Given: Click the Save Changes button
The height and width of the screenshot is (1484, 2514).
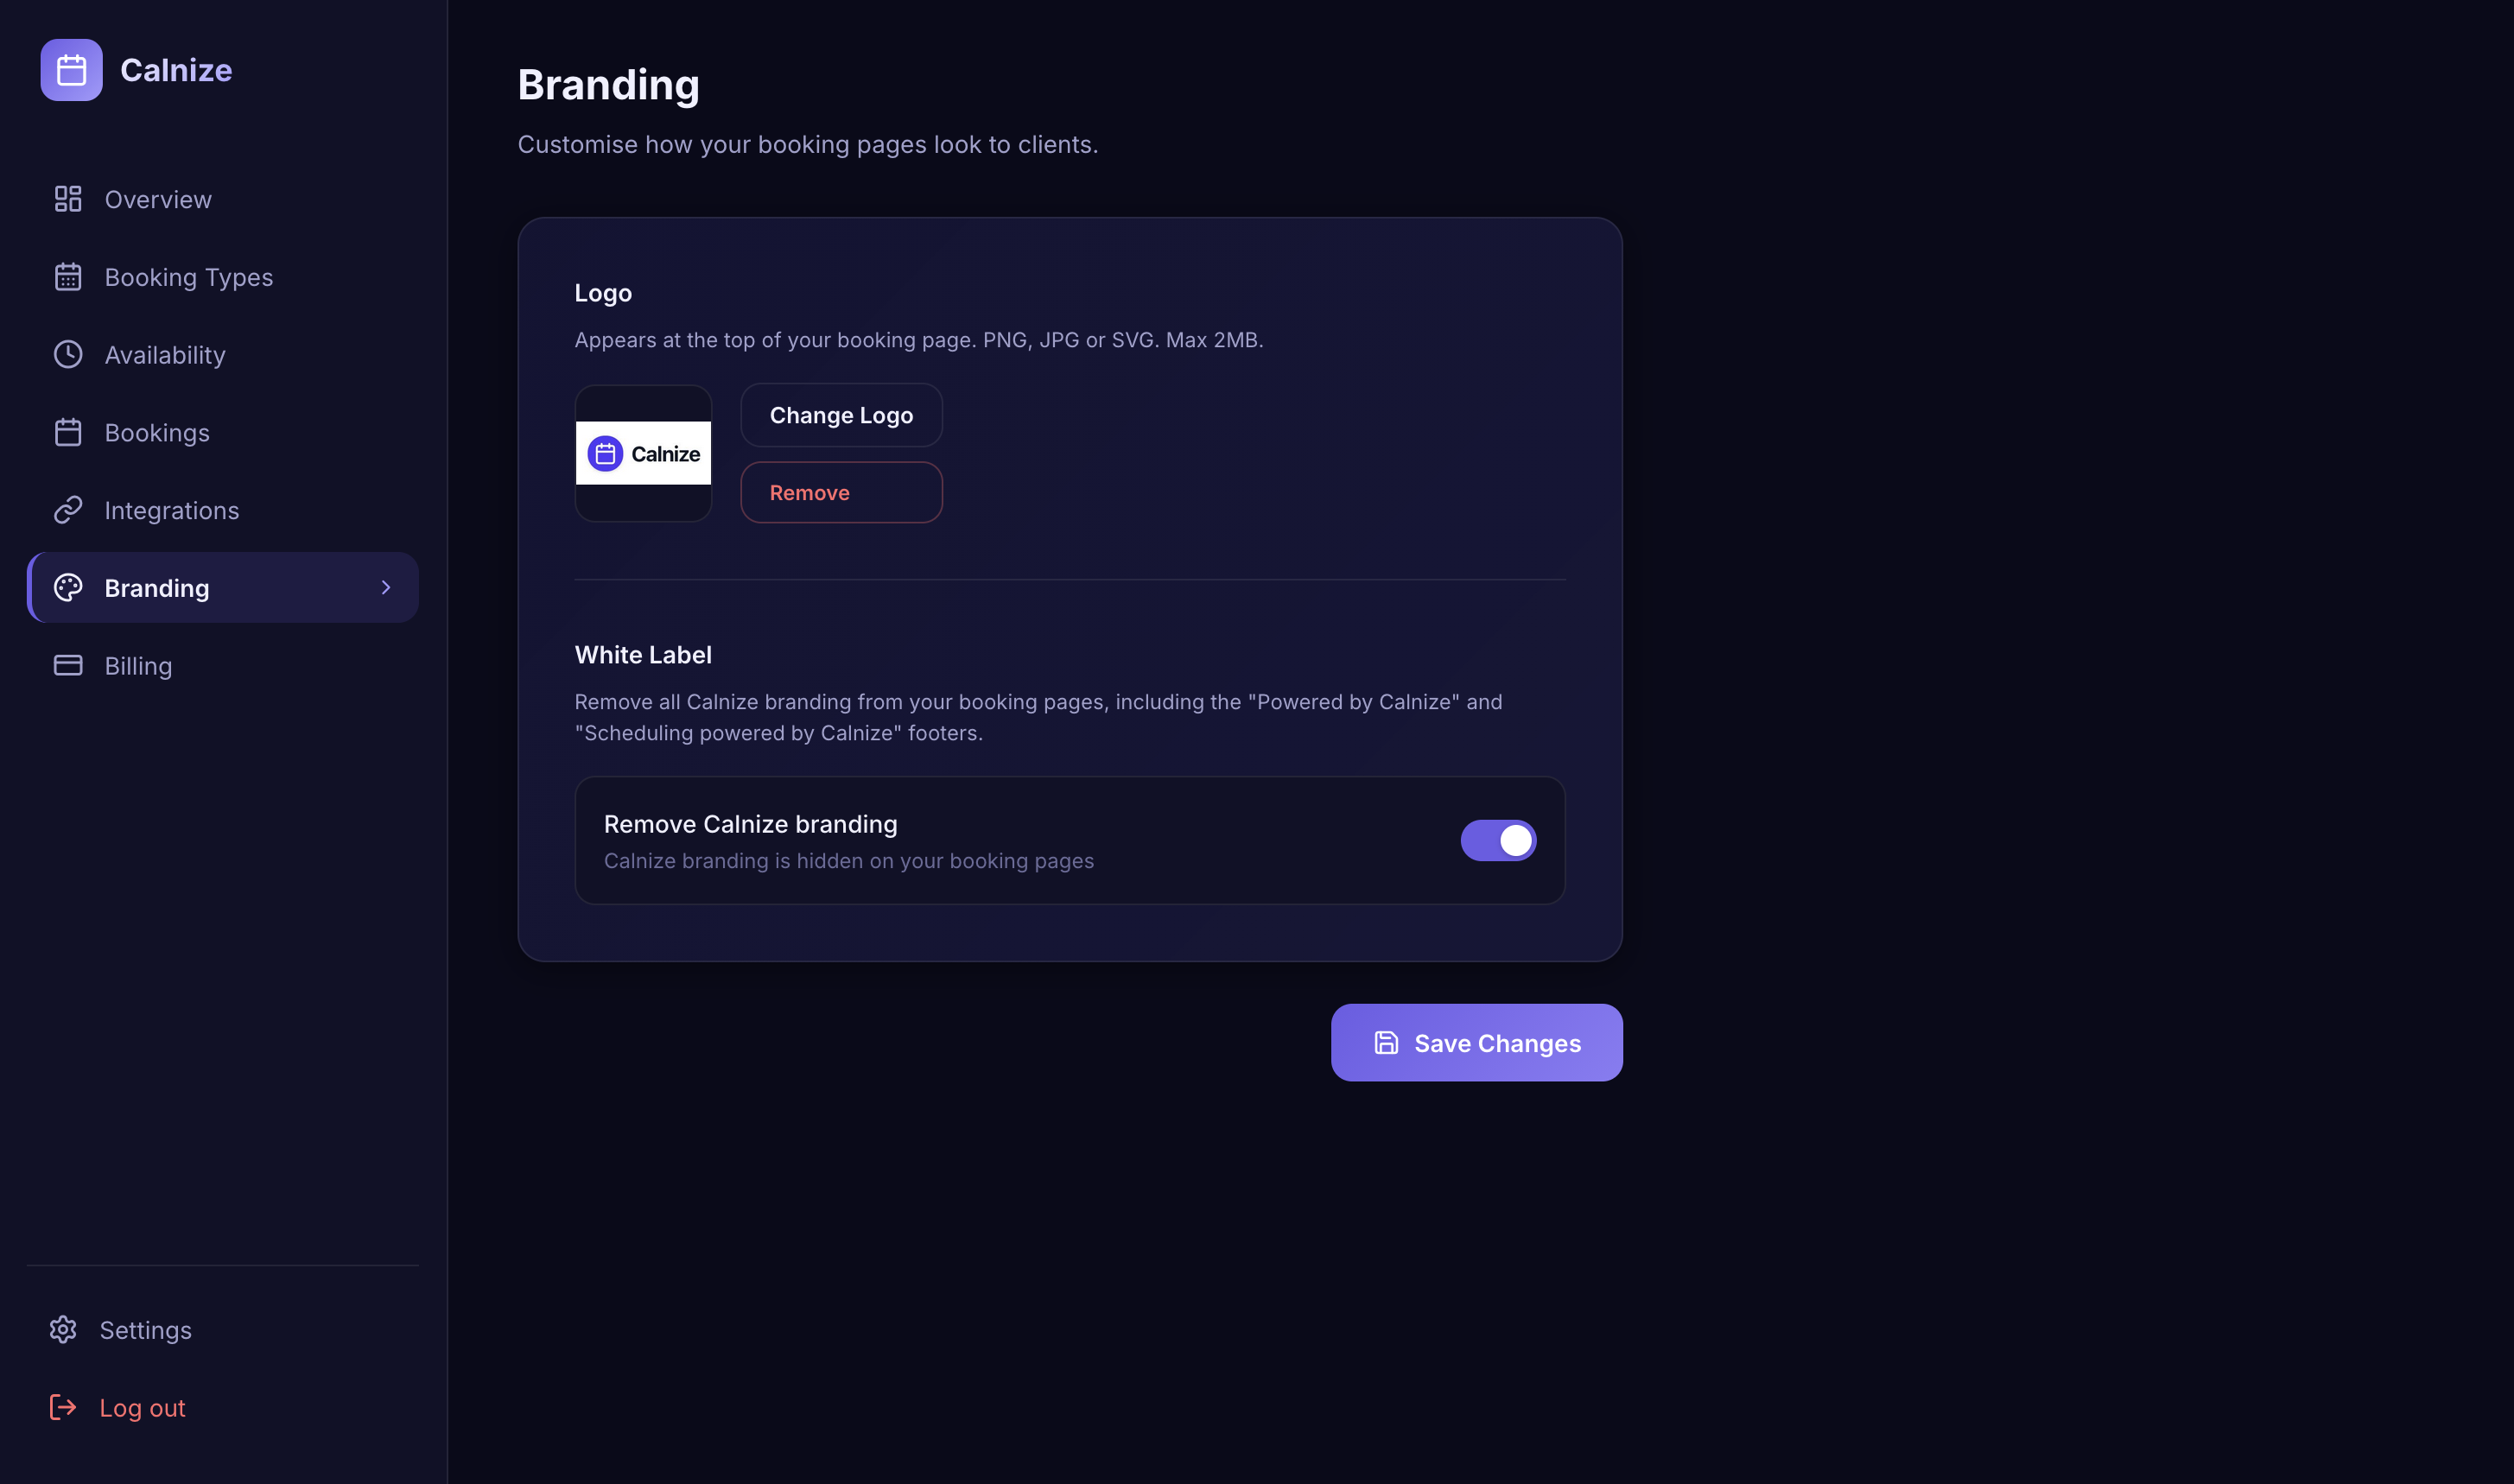Looking at the screenshot, I should [1476, 1042].
